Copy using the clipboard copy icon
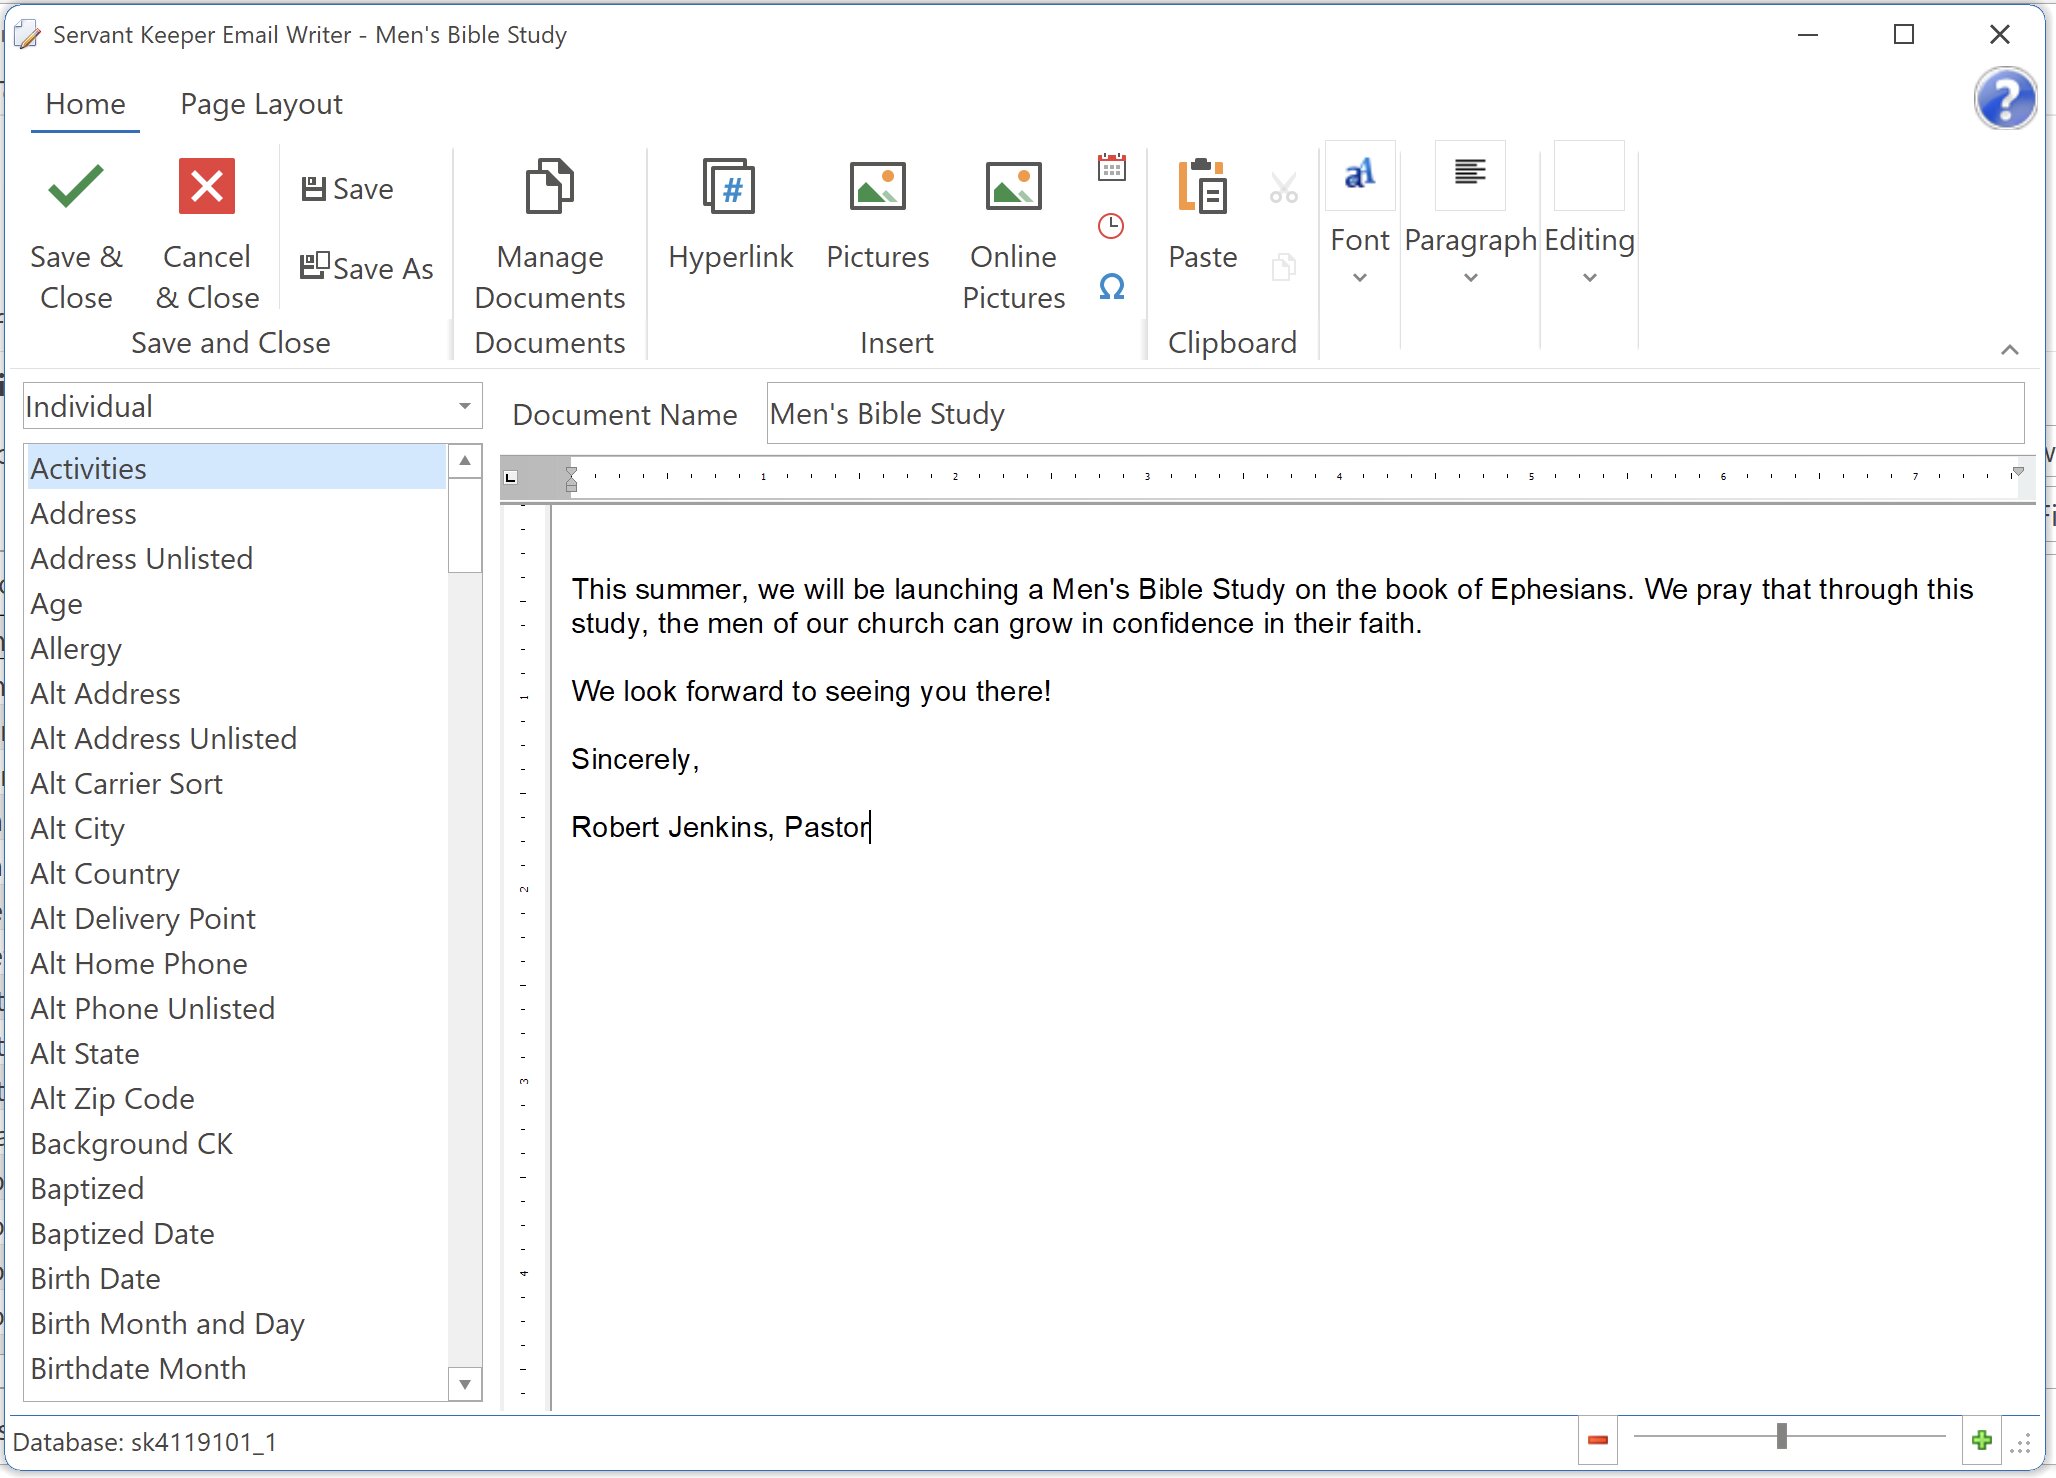 click(x=1283, y=266)
